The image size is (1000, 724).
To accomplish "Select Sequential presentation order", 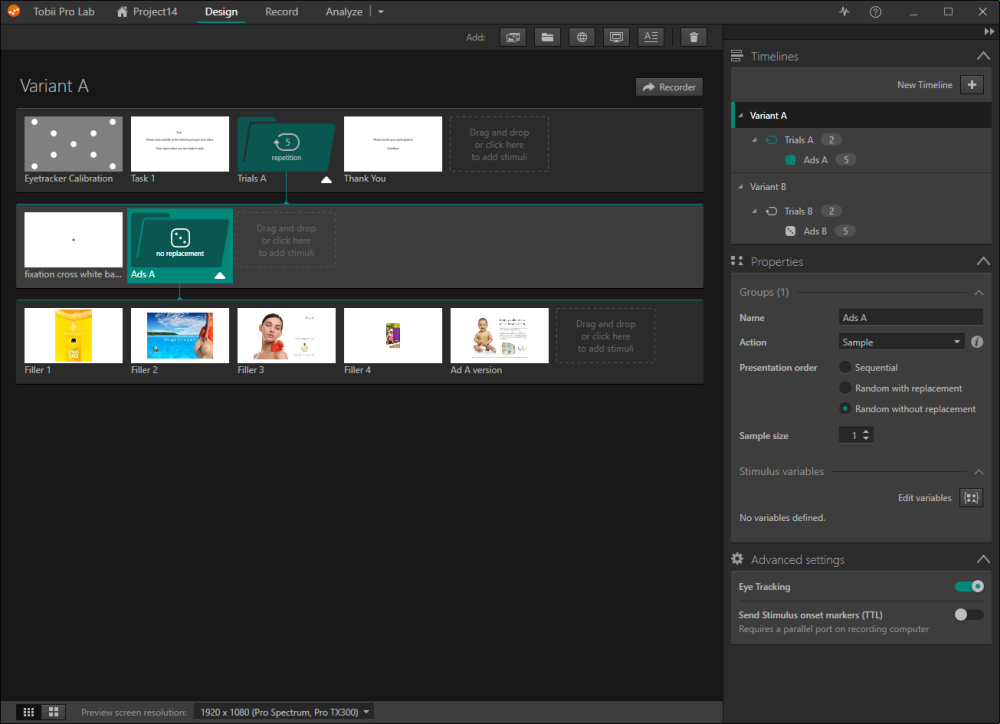I will 845,367.
